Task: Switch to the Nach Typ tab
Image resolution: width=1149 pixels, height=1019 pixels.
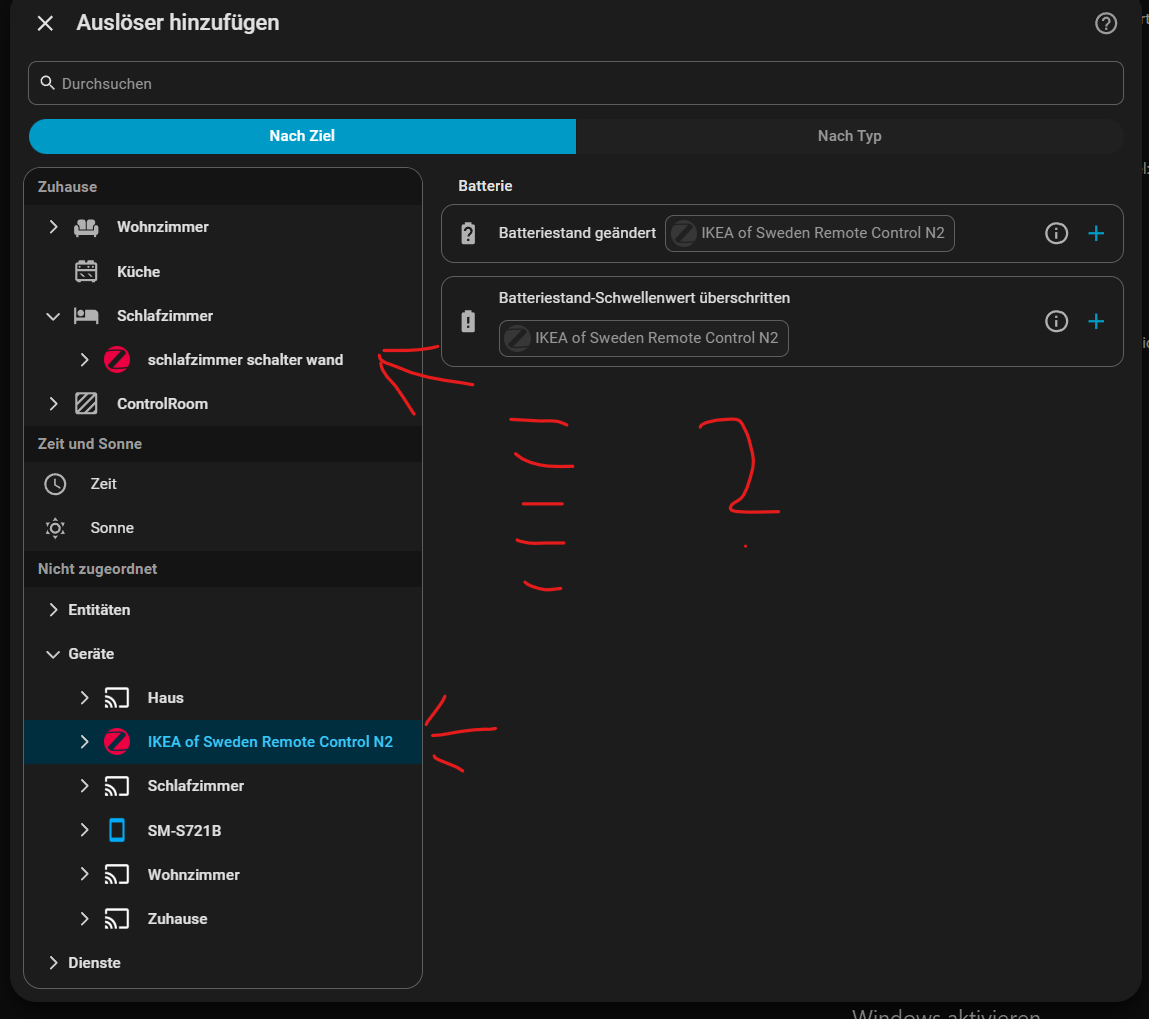Action: (849, 136)
